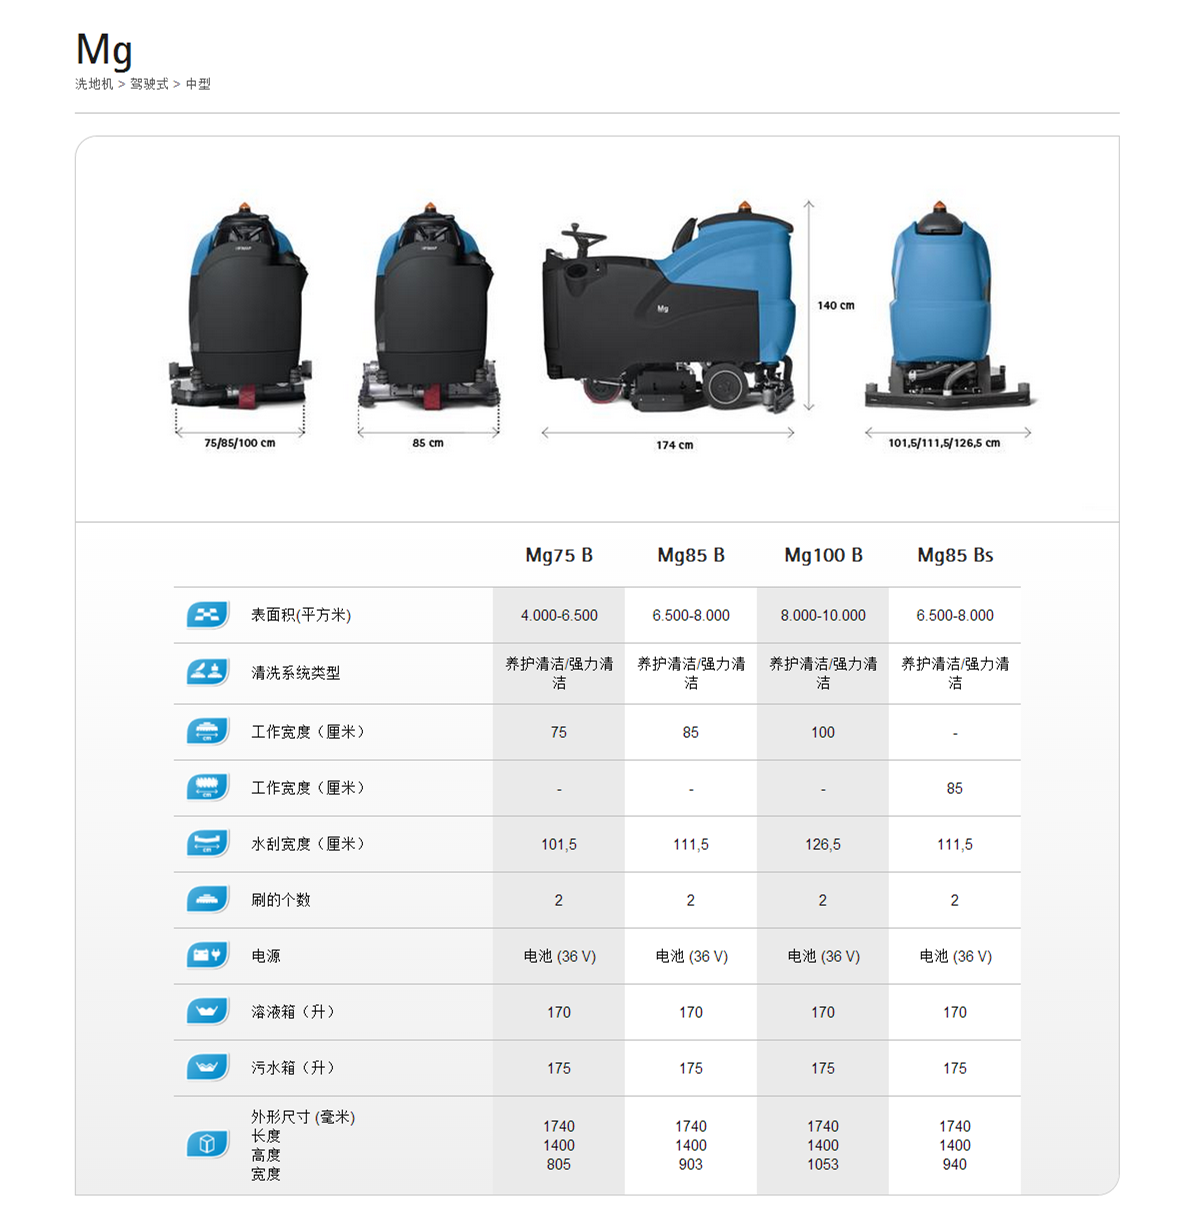Click the 水刮宽度（厘米） row label
1180x1211 pixels.
[x=309, y=843]
